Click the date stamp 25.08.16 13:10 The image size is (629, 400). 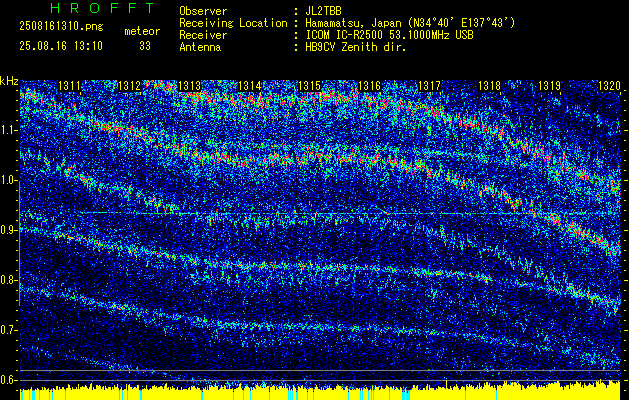tap(61, 46)
